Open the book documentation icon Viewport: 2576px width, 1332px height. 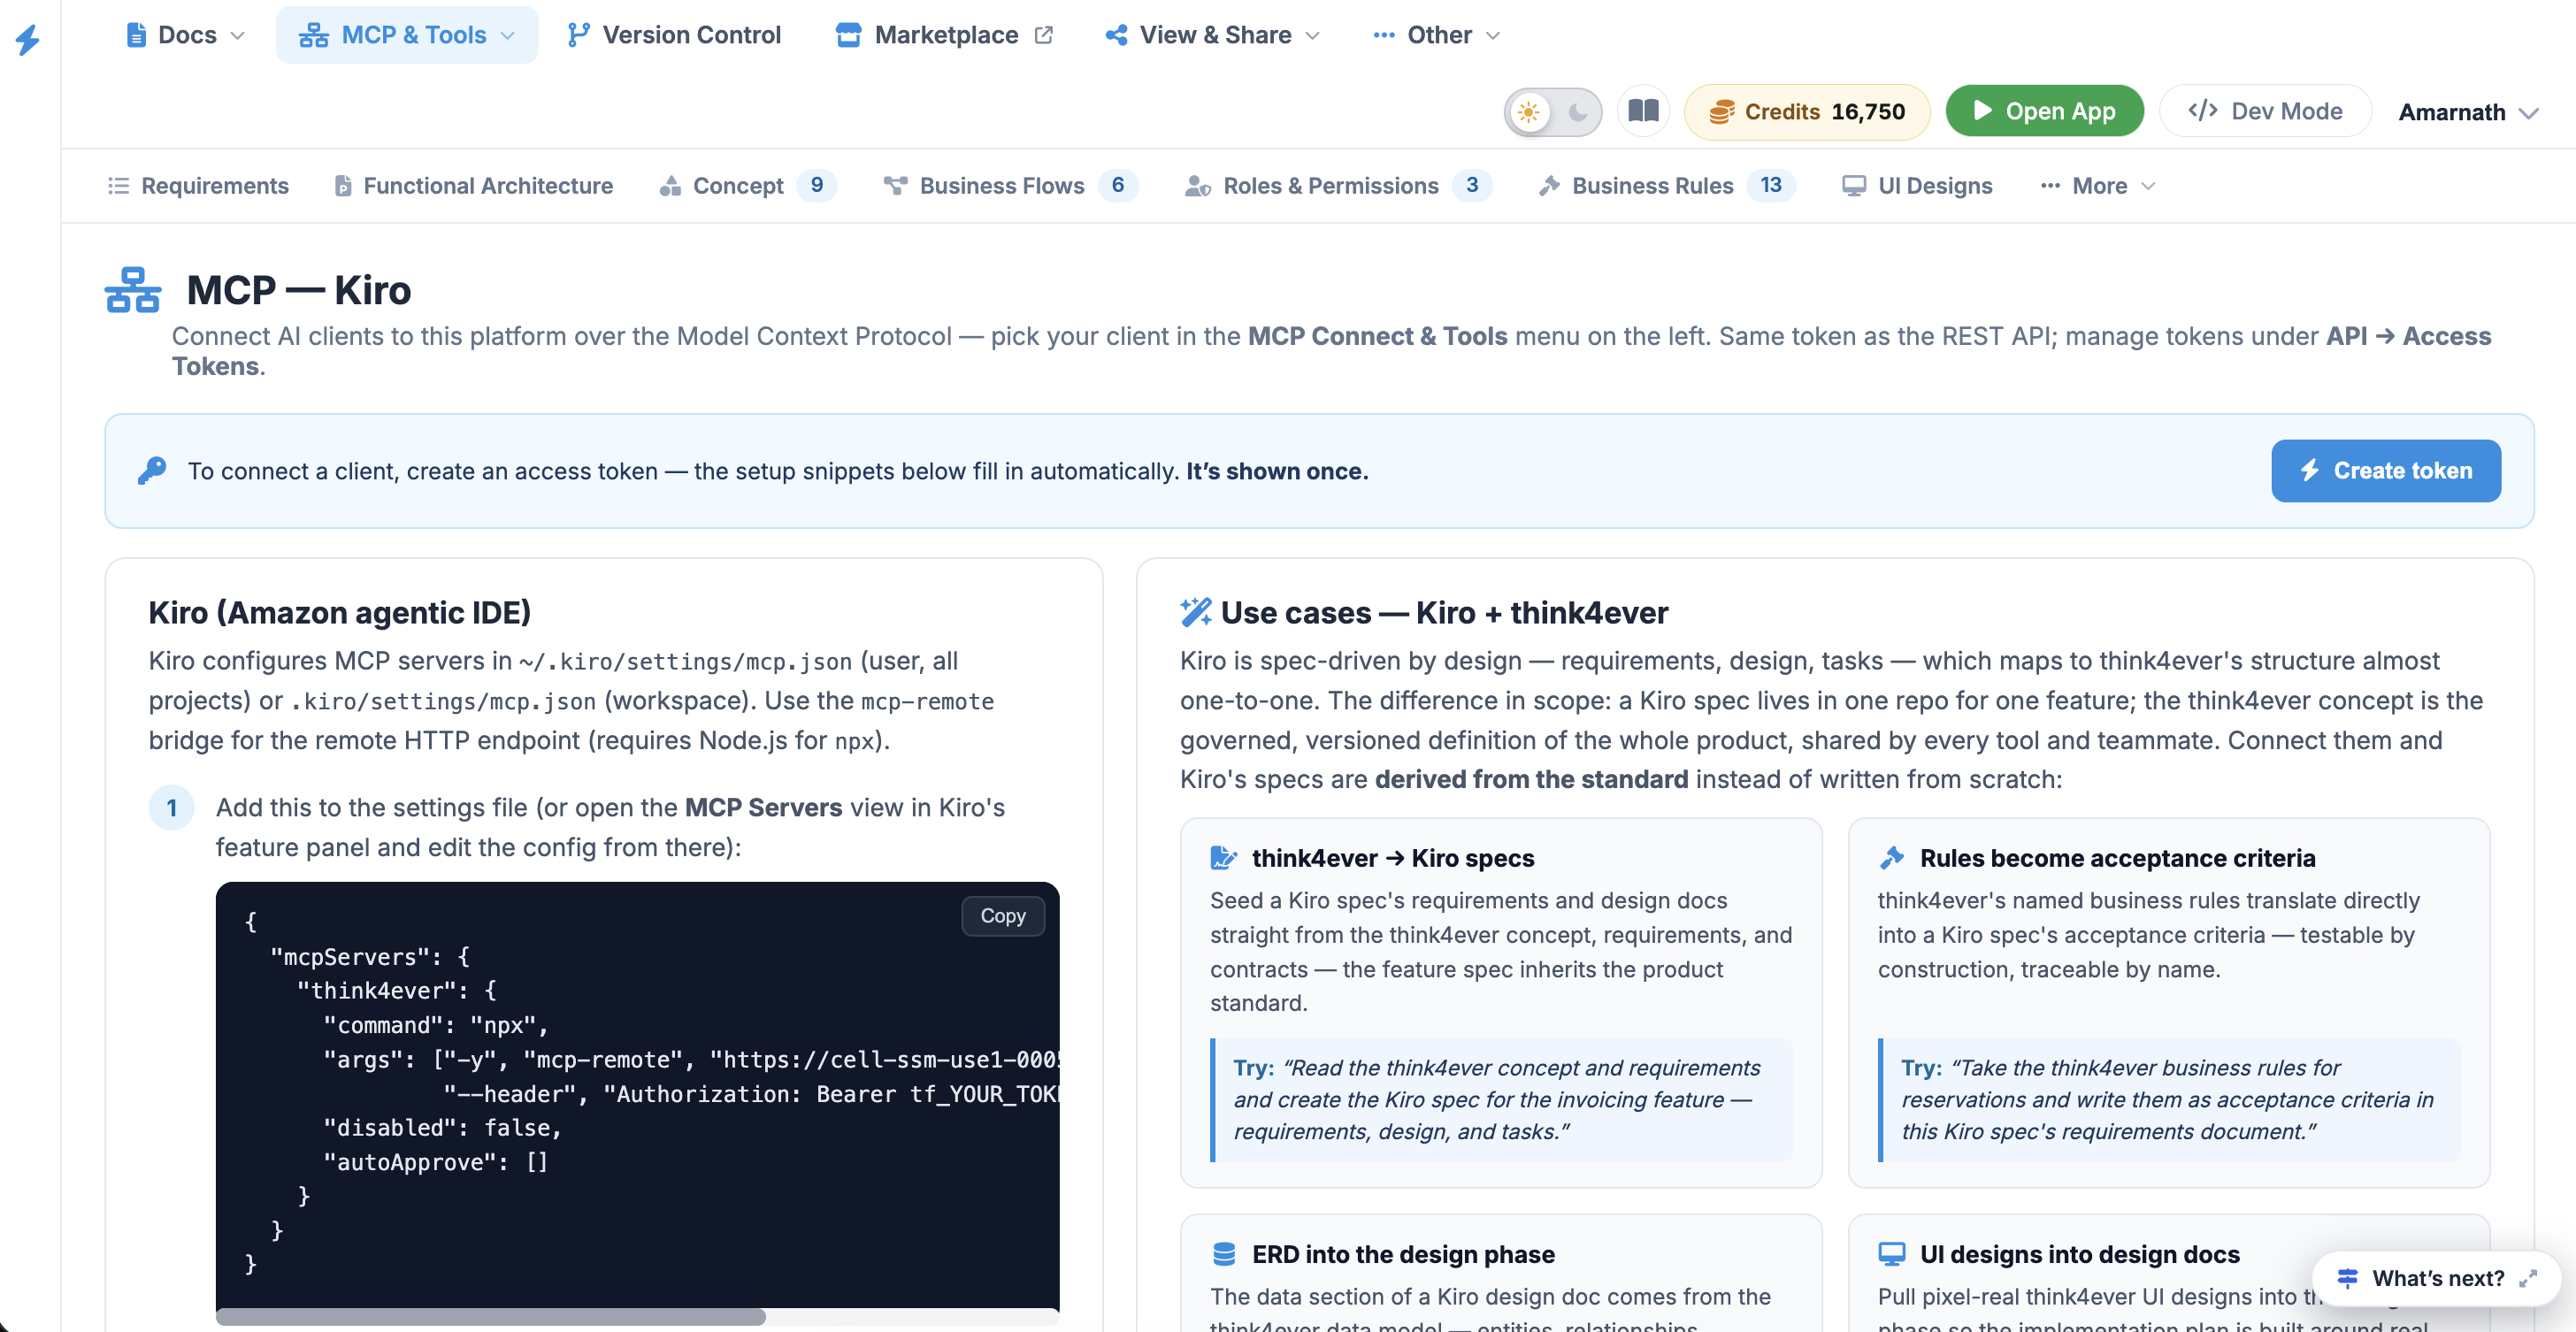point(1643,111)
